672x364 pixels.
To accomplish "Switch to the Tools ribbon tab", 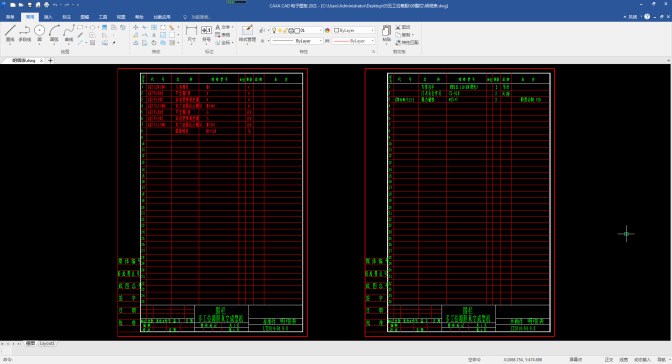I will [x=103, y=17].
